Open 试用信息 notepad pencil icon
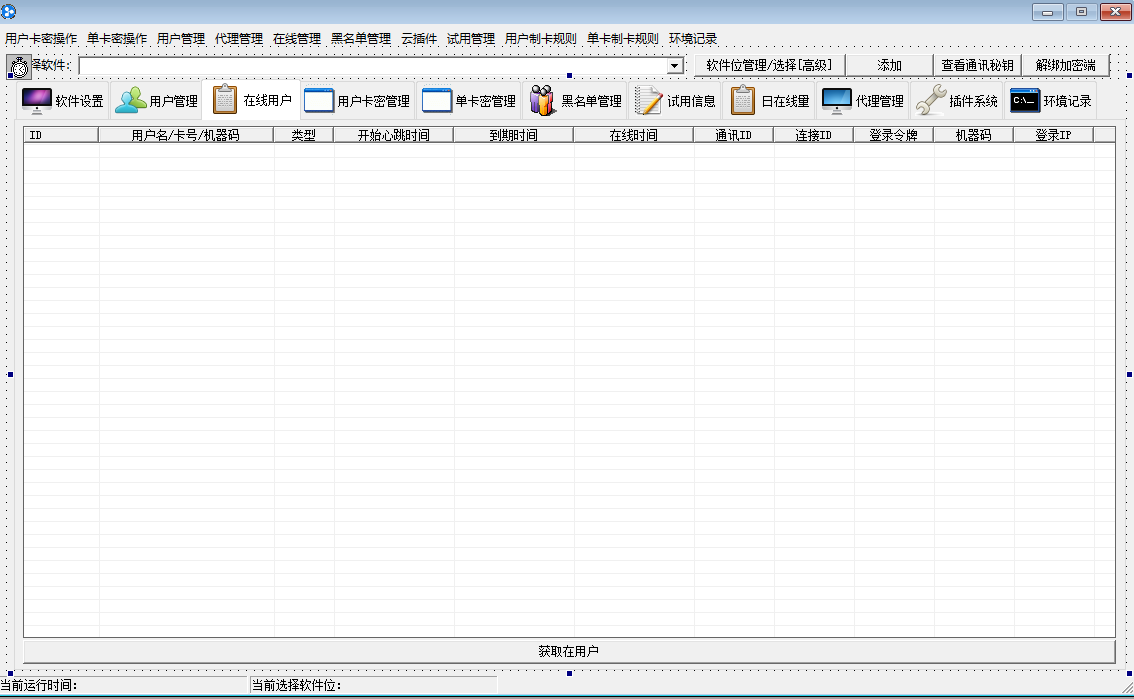1134x699 pixels. click(x=649, y=101)
